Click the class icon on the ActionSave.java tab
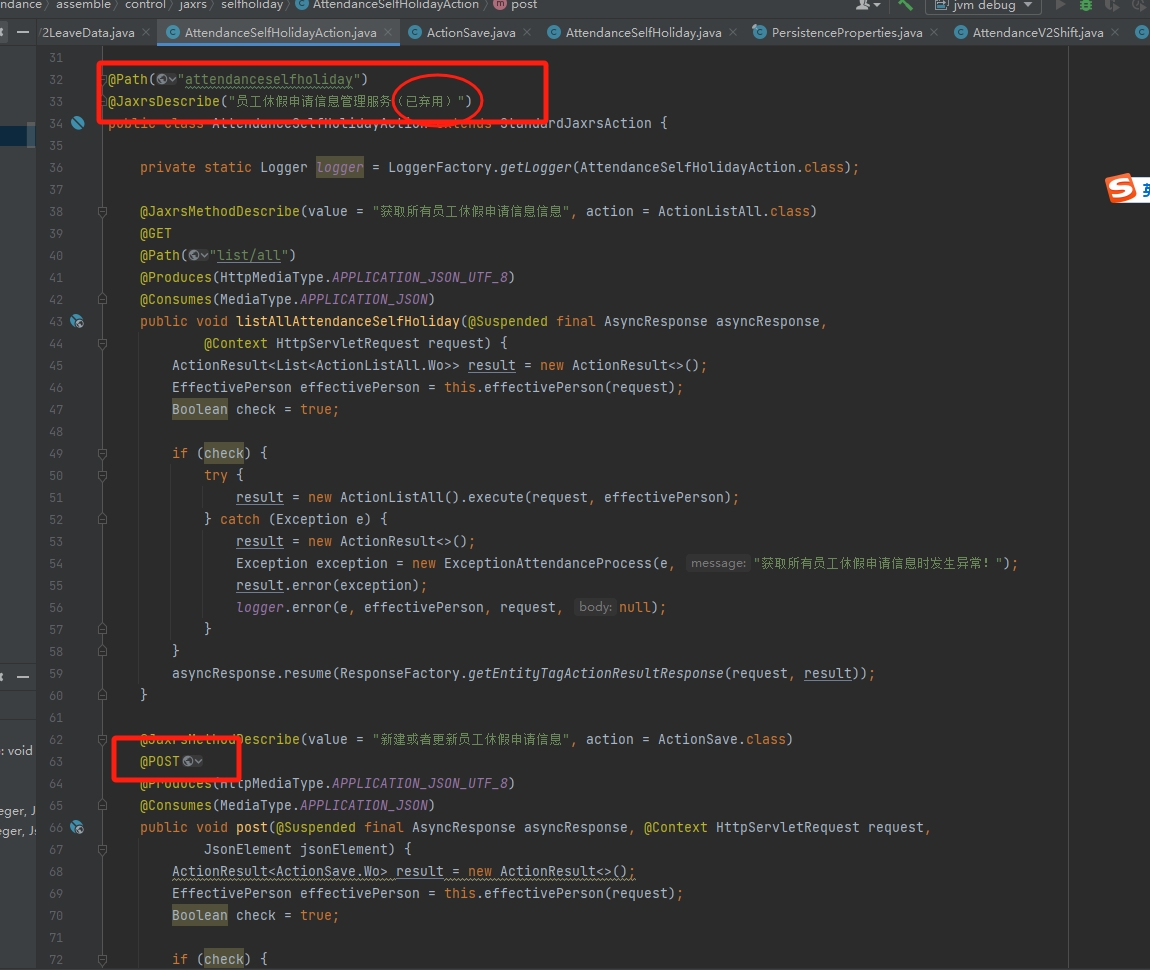 click(414, 32)
